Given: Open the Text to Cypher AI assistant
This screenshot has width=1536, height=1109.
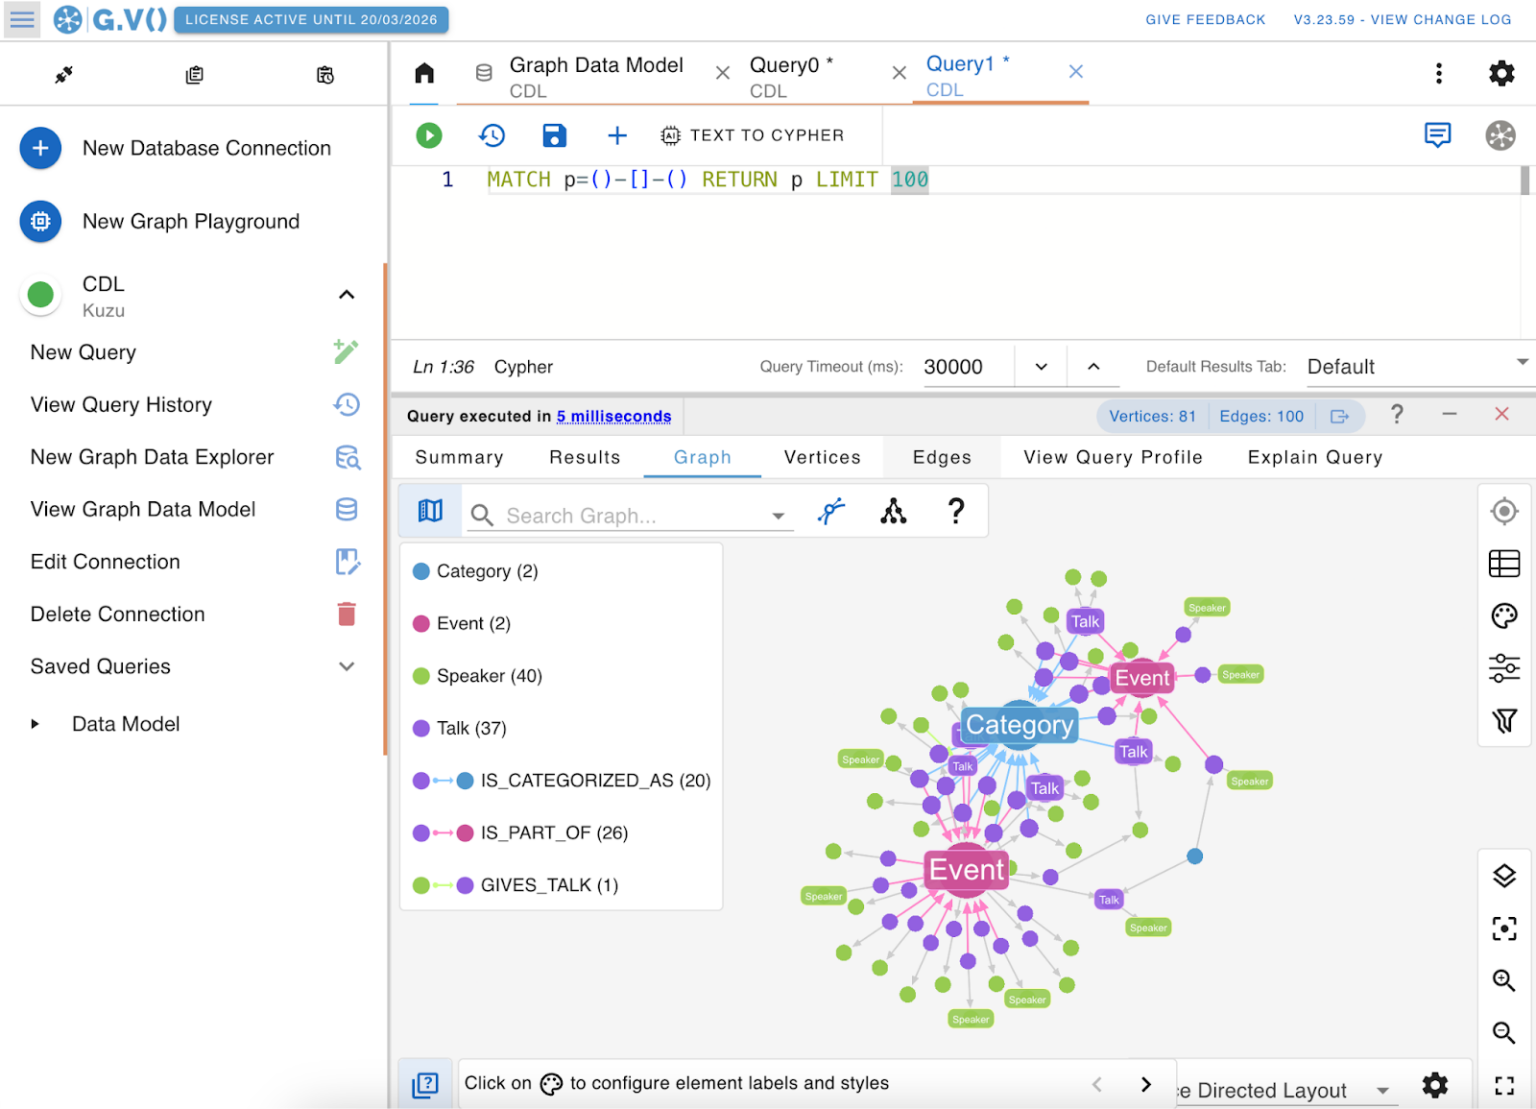Looking at the screenshot, I should (753, 135).
